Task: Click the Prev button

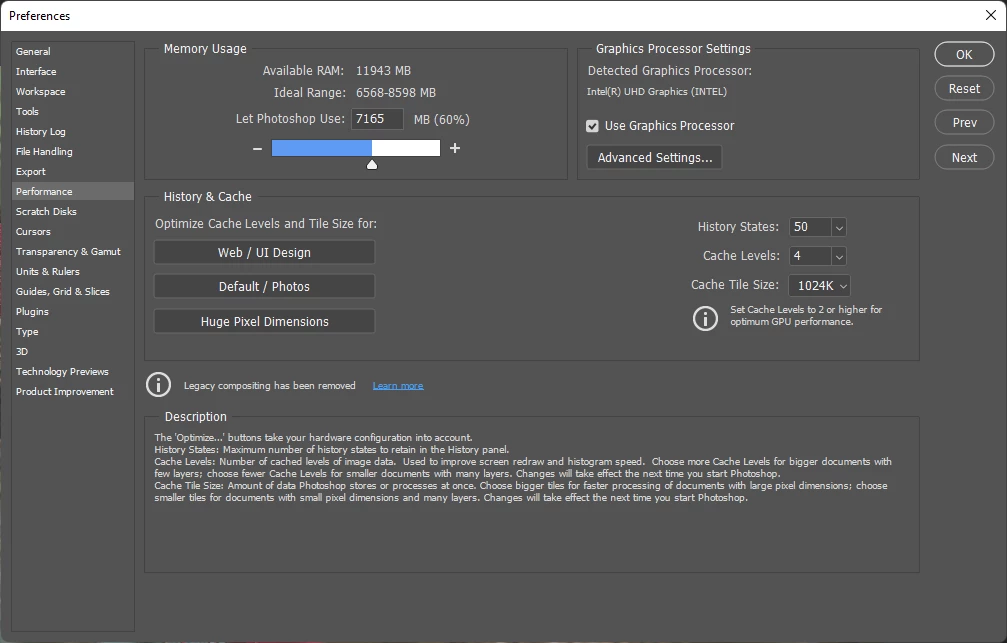Action: (x=964, y=123)
